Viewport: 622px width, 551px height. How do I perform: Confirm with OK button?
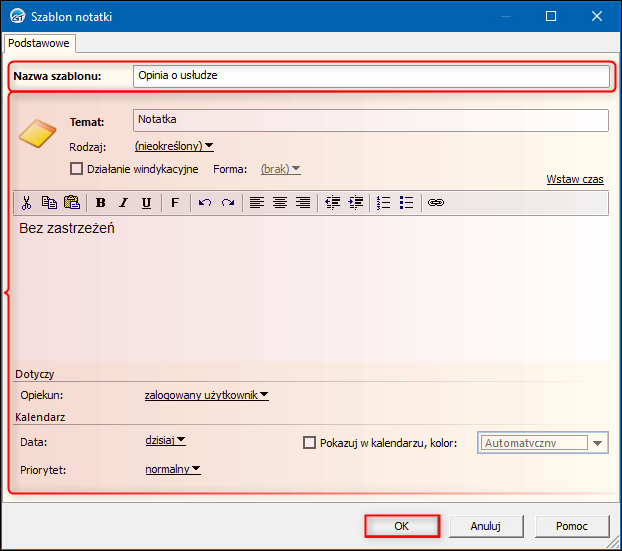[x=402, y=526]
